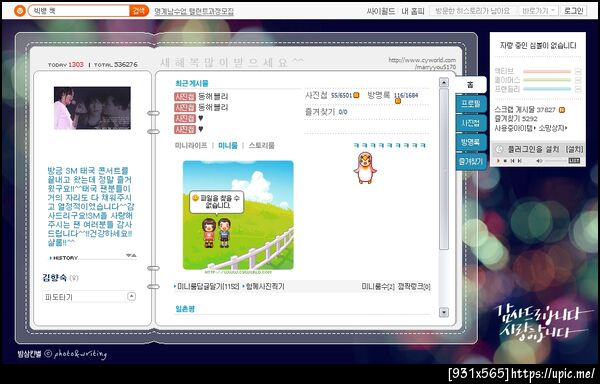Click the 일촌평 section heading
This screenshot has width=600, height=384.
click(185, 309)
